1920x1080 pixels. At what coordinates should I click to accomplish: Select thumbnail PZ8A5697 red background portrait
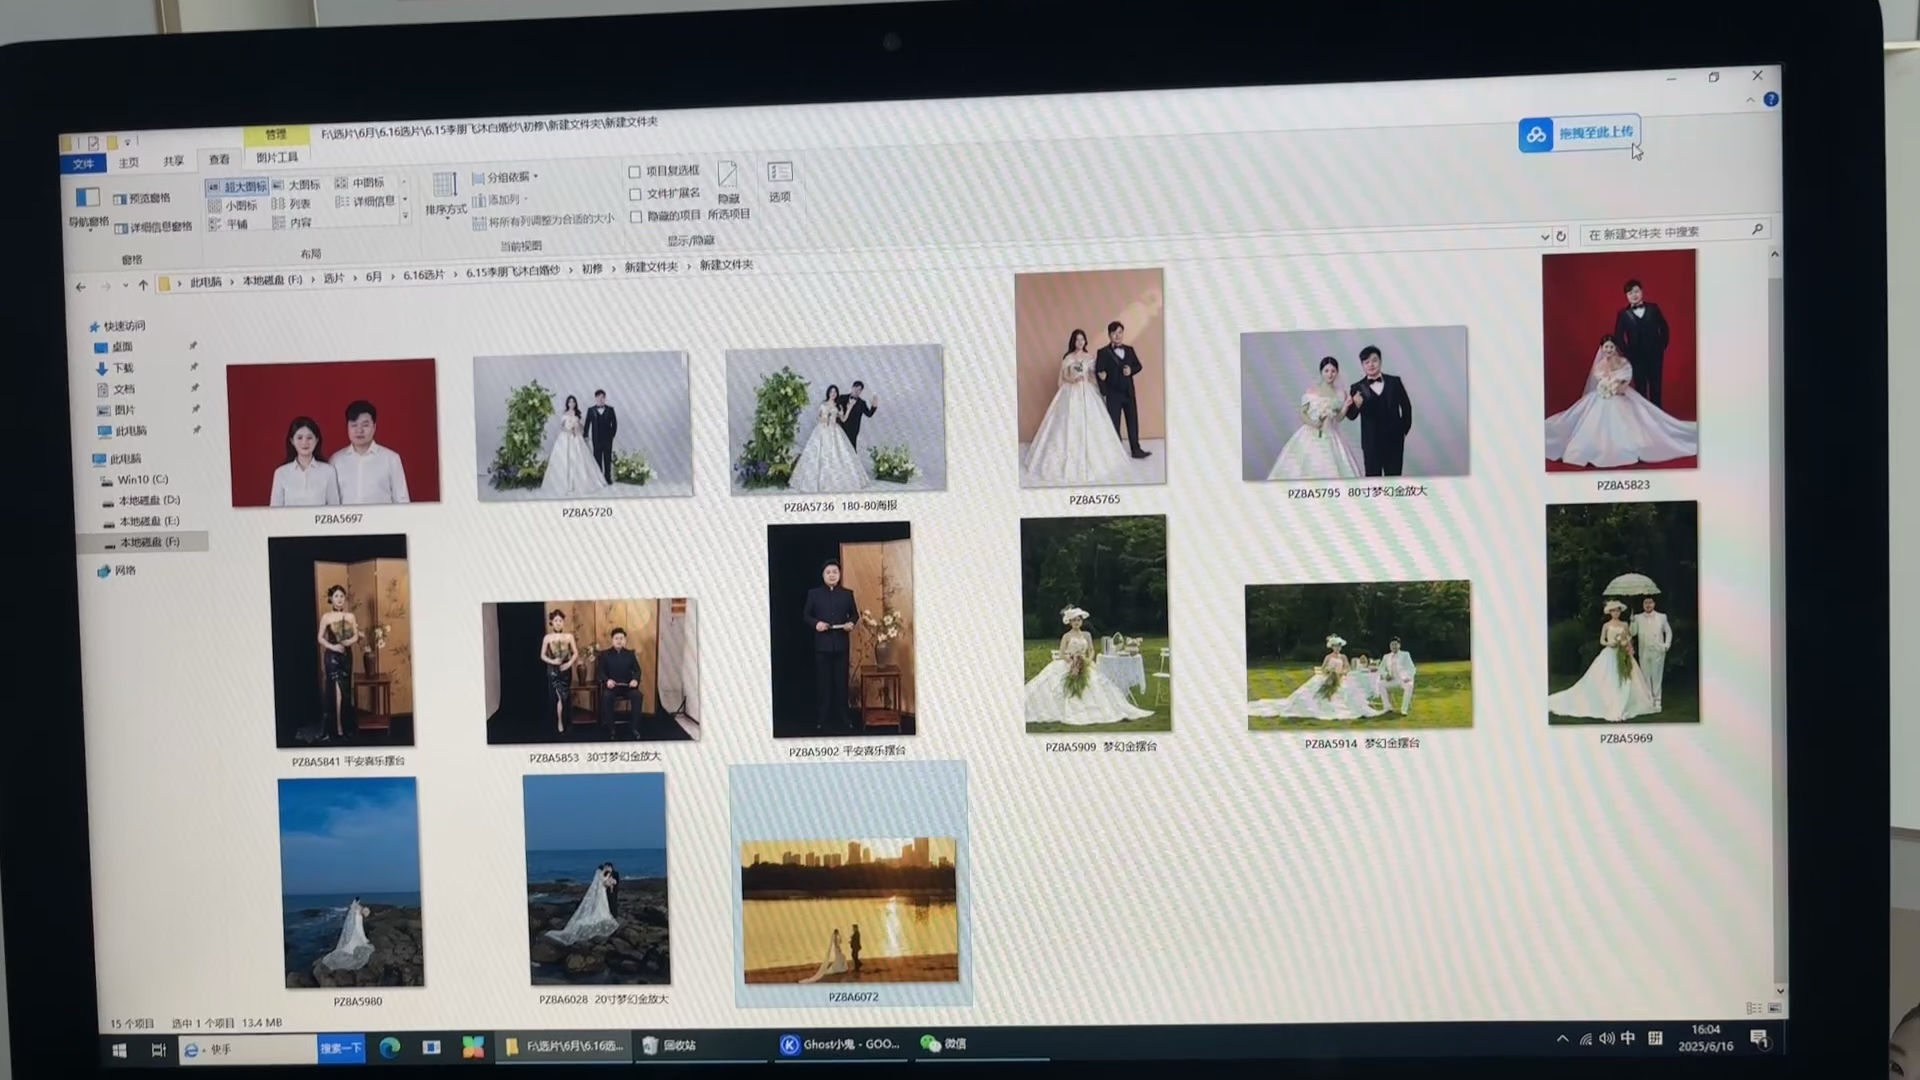point(334,433)
